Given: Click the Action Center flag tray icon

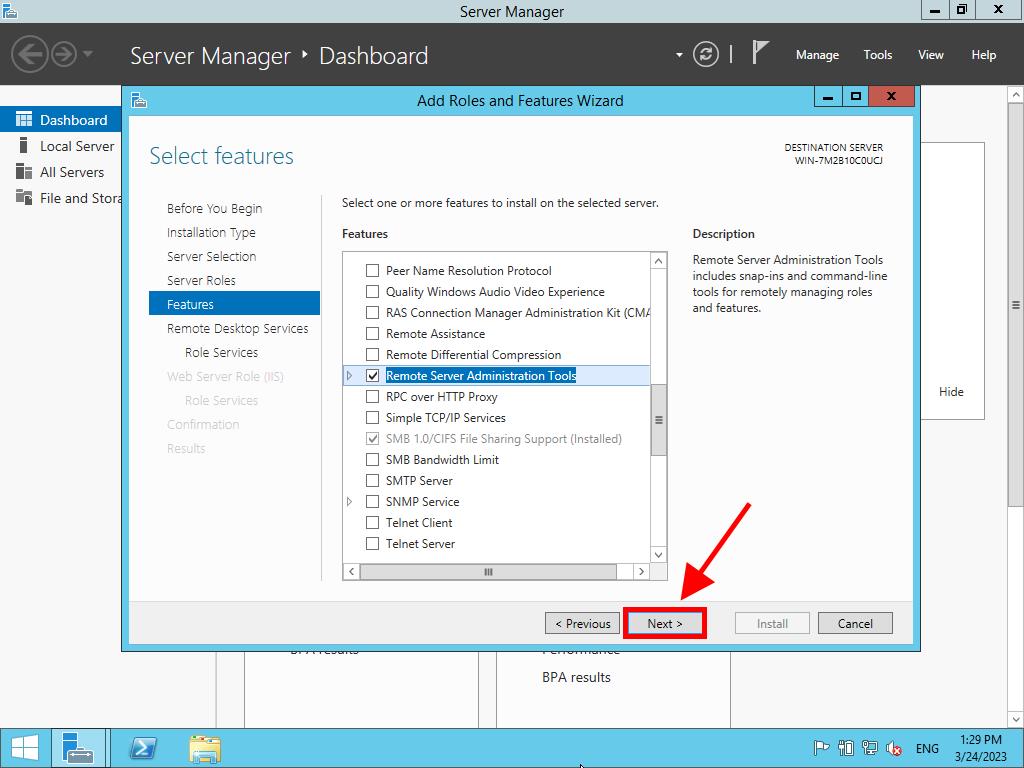Looking at the screenshot, I should pyautogui.click(x=821, y=748).
